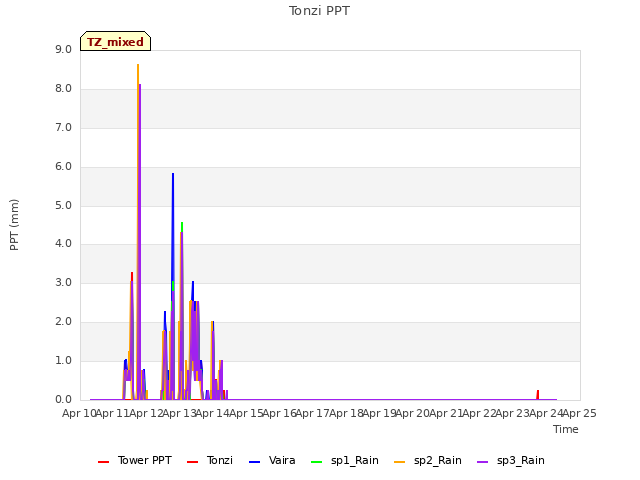Click the red Tower PPT legend color marker
Screen dimensions: 640x480
pos(104,462)
